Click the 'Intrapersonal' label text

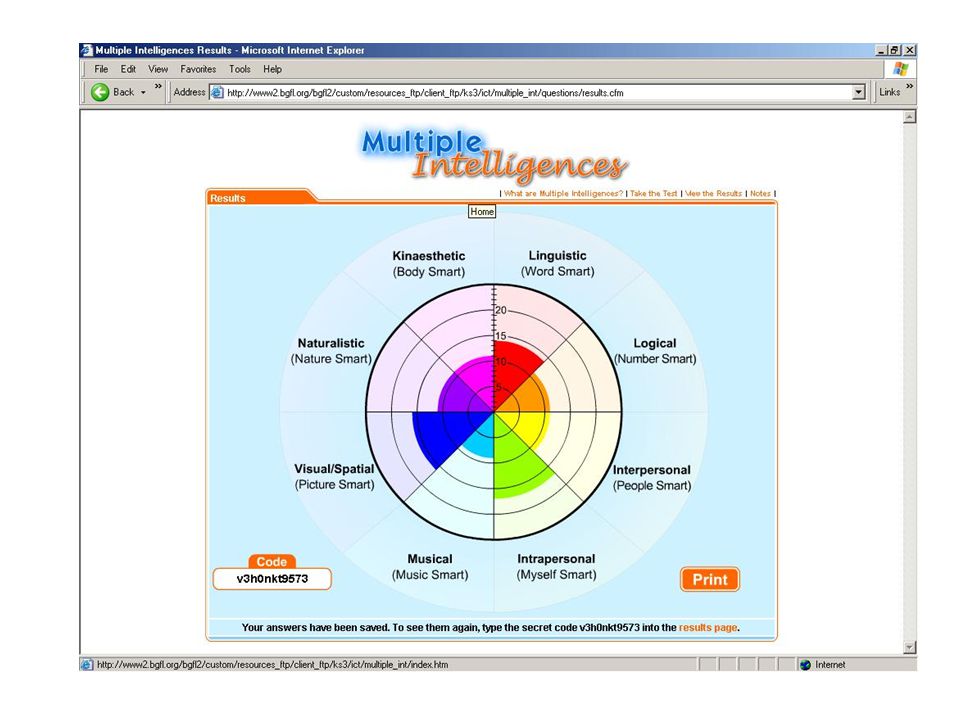pyautogui.click(x=556, y=559)
